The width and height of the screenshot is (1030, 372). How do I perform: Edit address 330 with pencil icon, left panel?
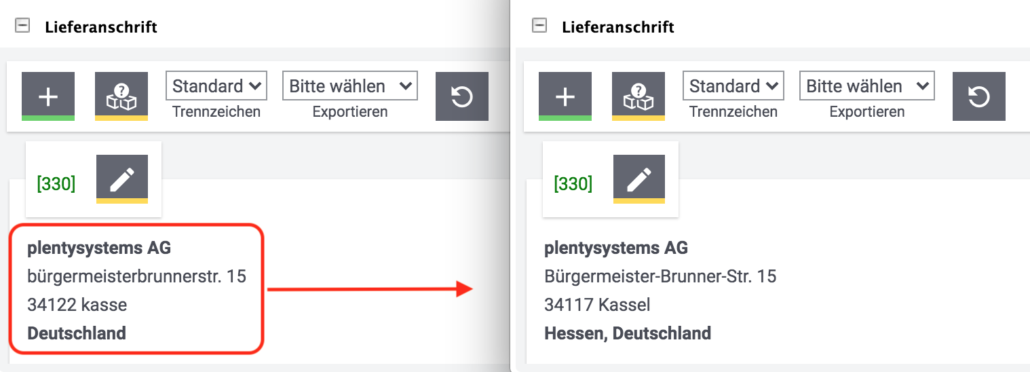pos(122,179)
